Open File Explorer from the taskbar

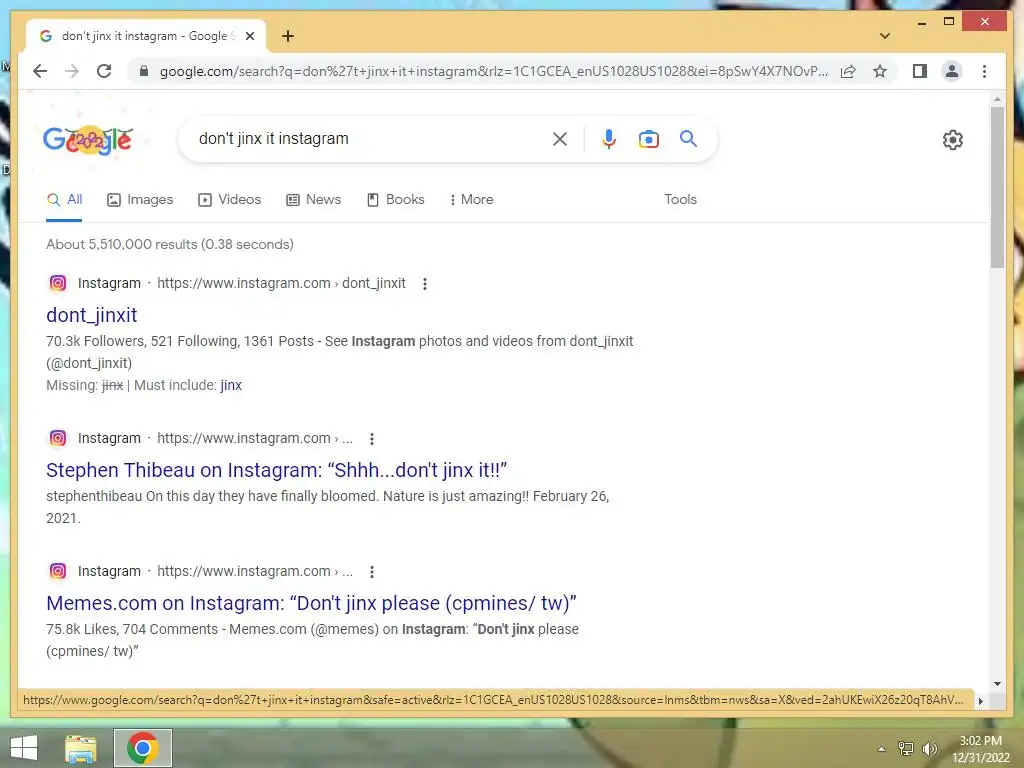80,748
